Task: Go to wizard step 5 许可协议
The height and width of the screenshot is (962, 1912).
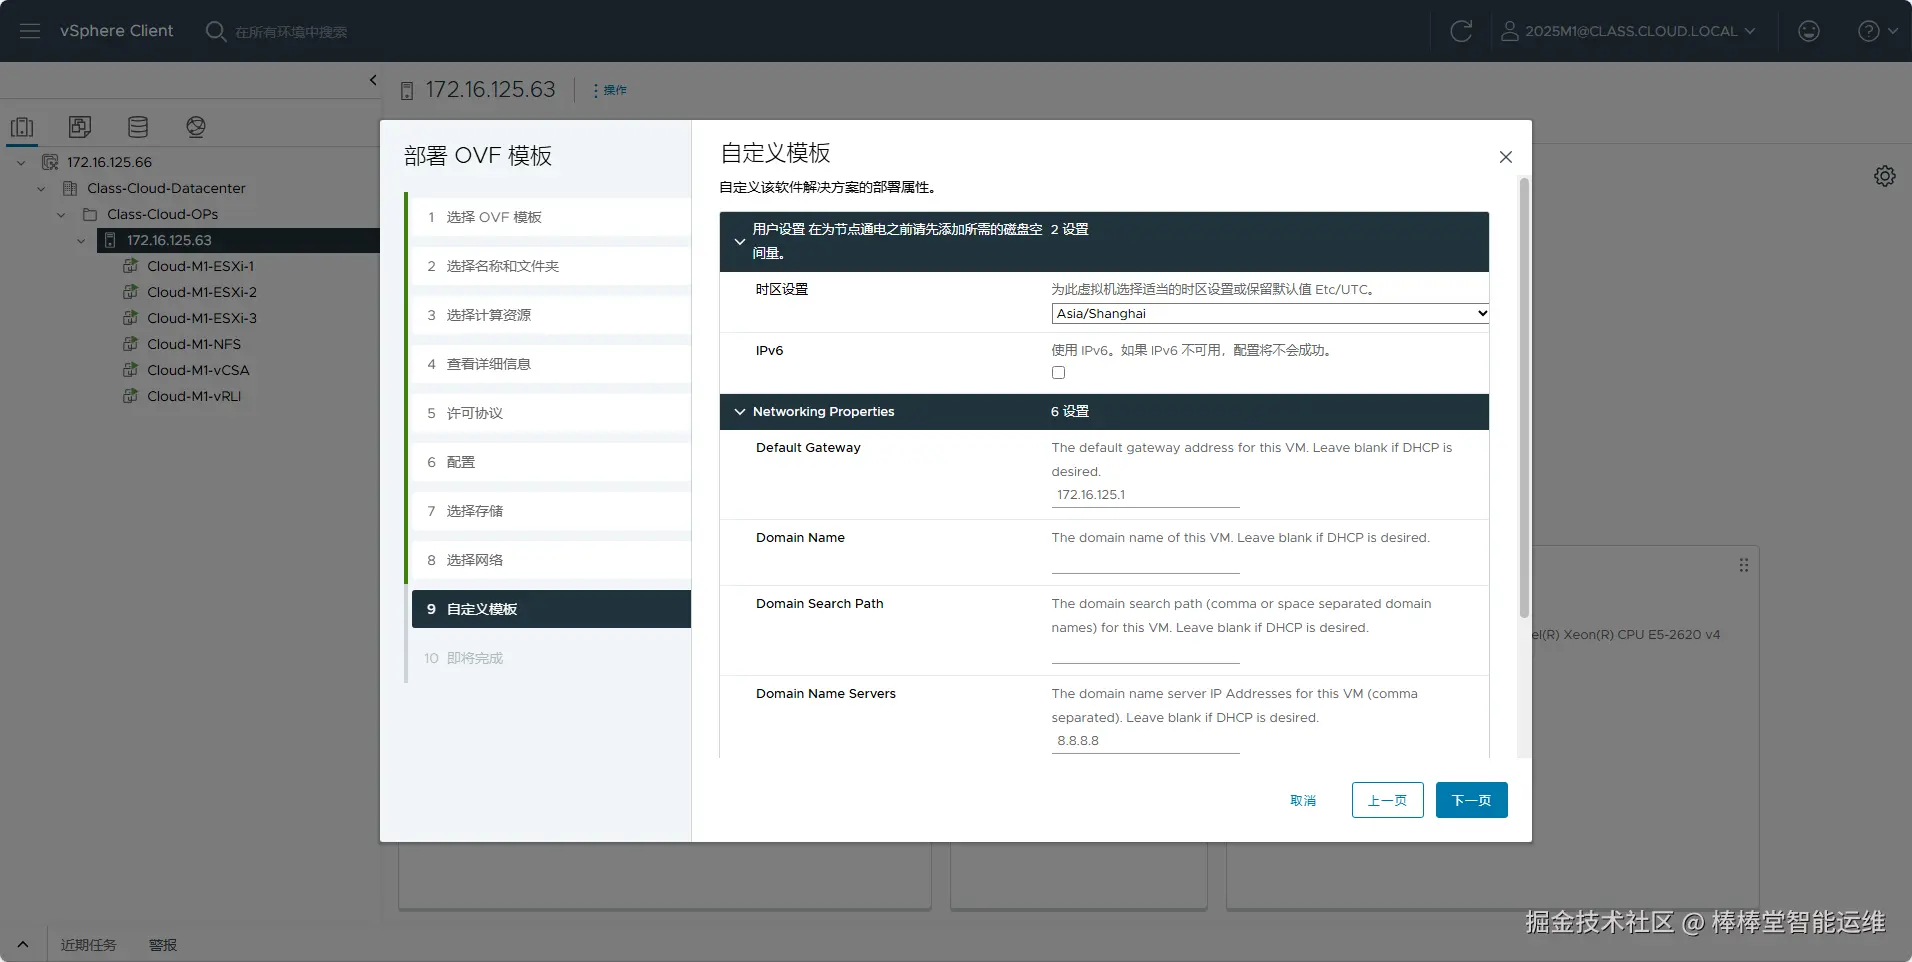Action: coord(551,413)
